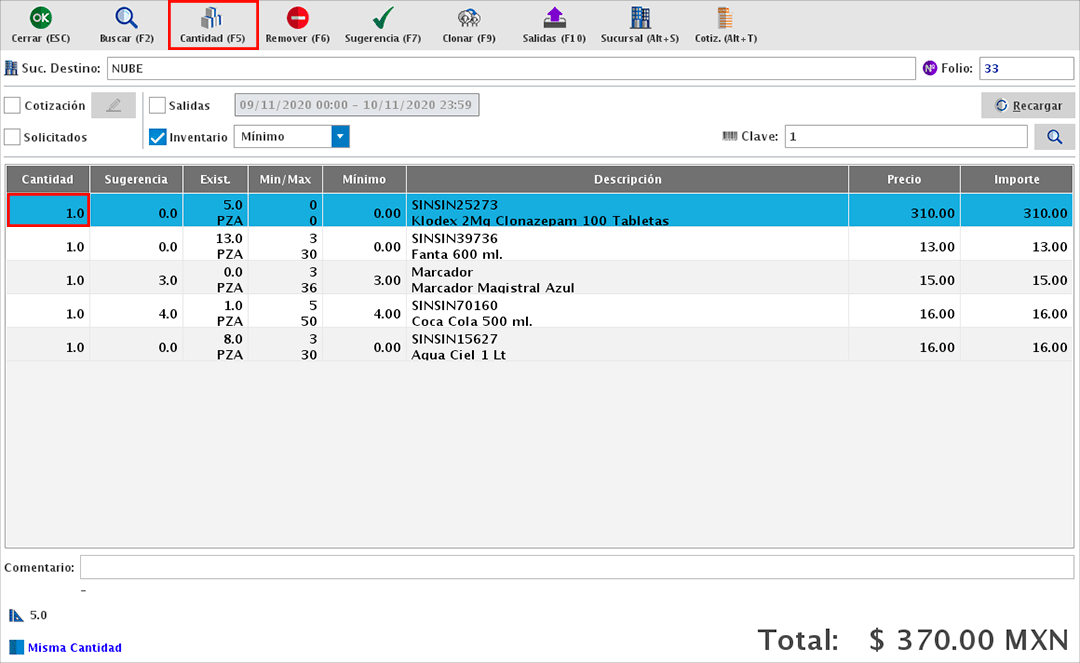The image size is (1080, 663).
Task: Click into the Comentario text field
Action: coord(576,567)
